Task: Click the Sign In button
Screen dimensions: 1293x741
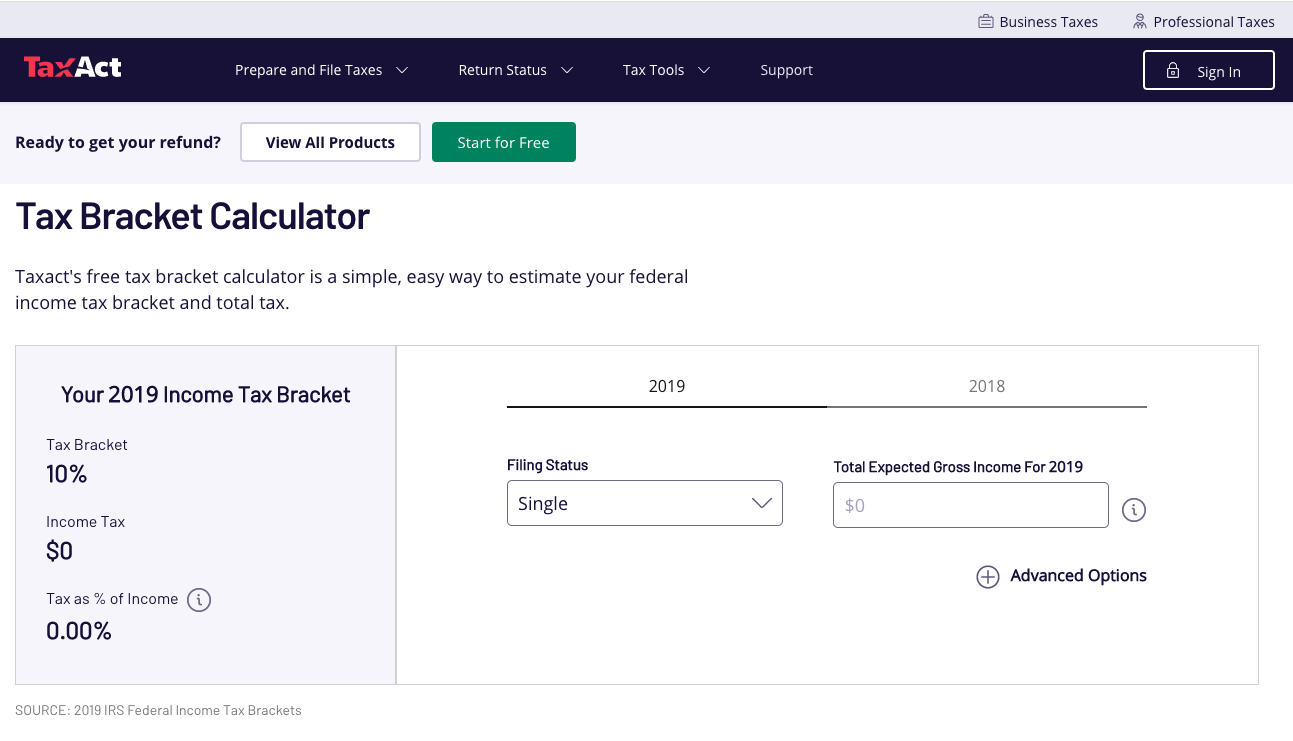Action: (1209, 70)
